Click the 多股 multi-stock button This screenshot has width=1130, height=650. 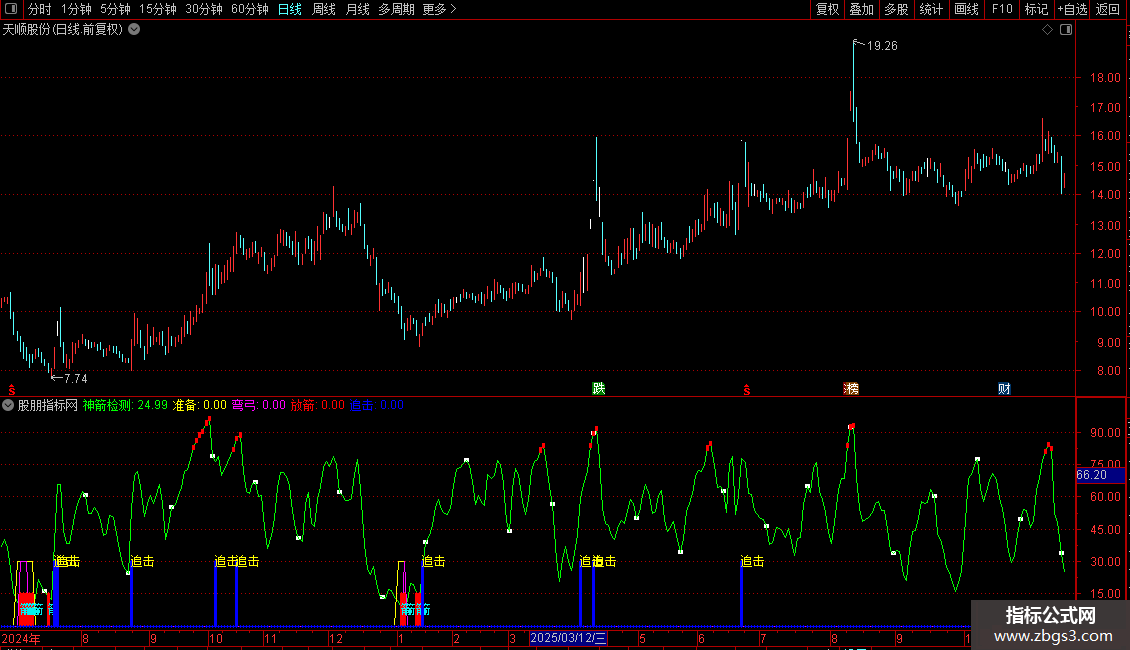coord(896,9)
